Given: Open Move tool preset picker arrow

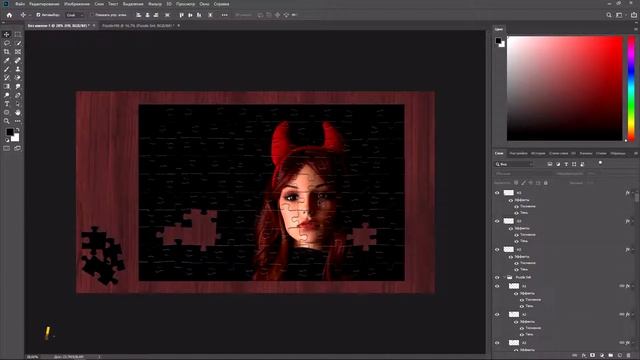Looking at the screenshot, I should coord(29,15).
